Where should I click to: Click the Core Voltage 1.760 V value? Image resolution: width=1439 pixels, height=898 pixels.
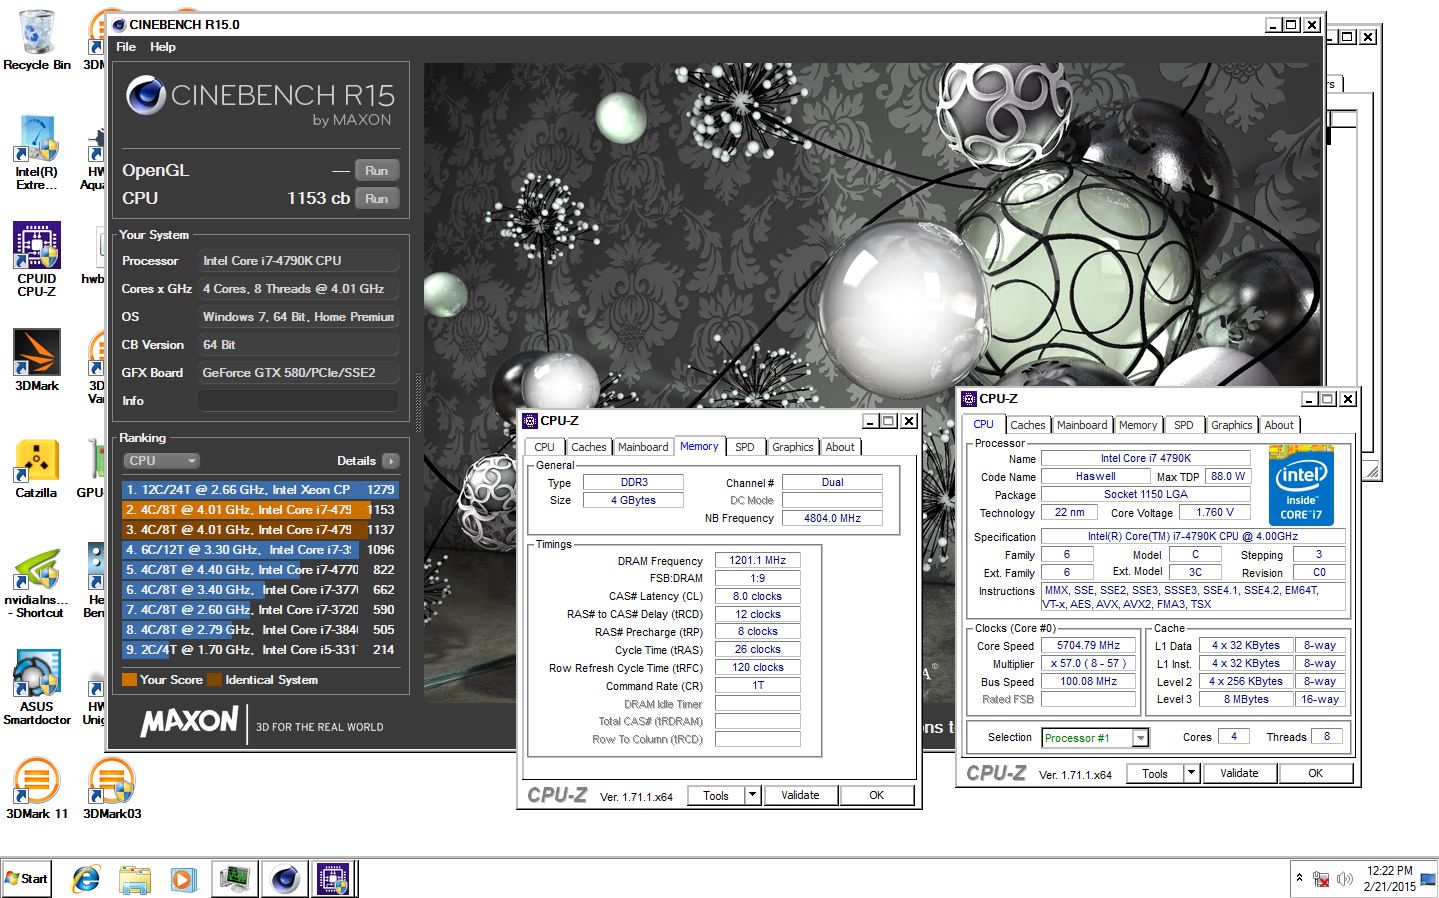pyautogui.click(x=1215, y=512)
